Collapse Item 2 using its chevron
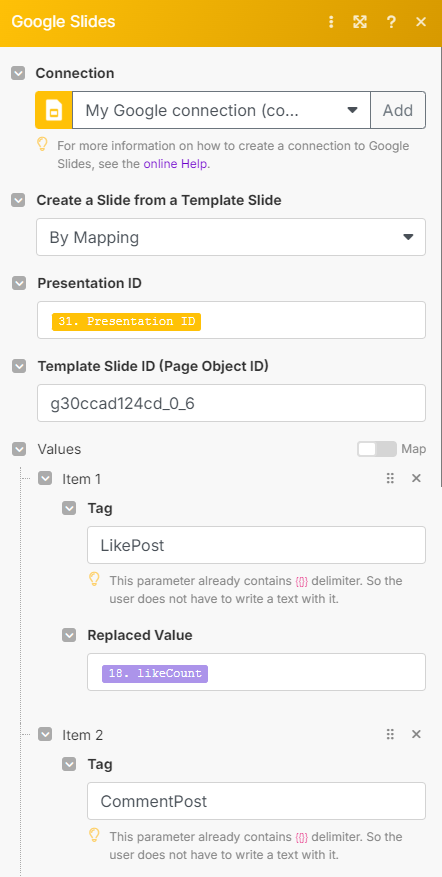442x877 pixels. pyautogui.click(x=45, y=734)
